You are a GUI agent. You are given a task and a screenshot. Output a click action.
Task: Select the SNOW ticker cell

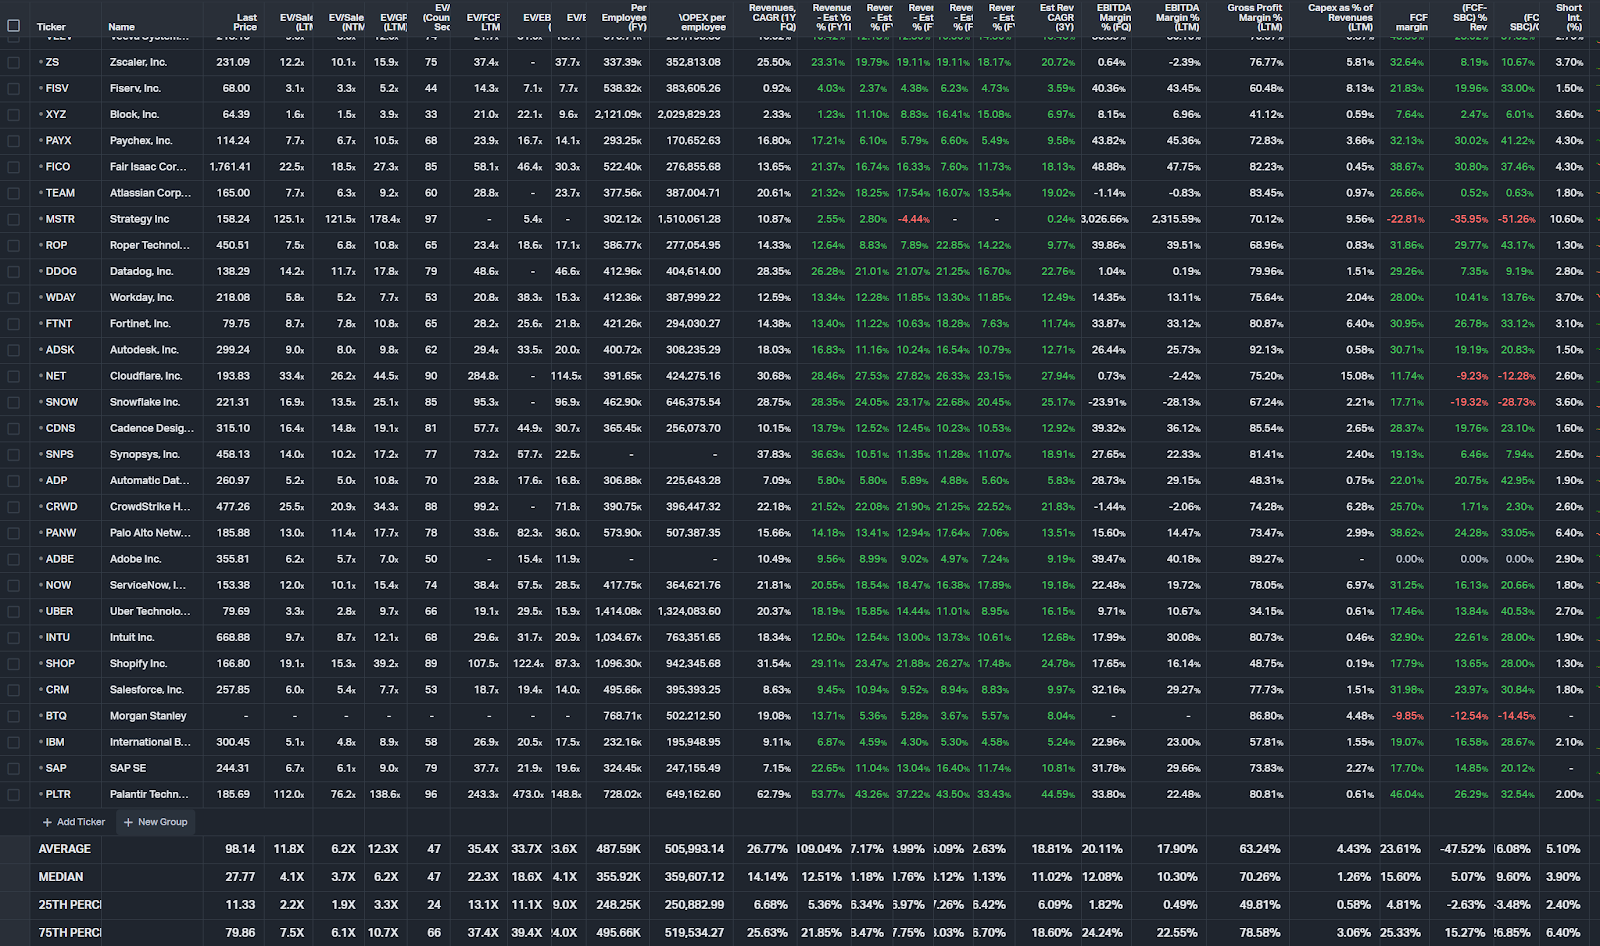coord(62,402)
